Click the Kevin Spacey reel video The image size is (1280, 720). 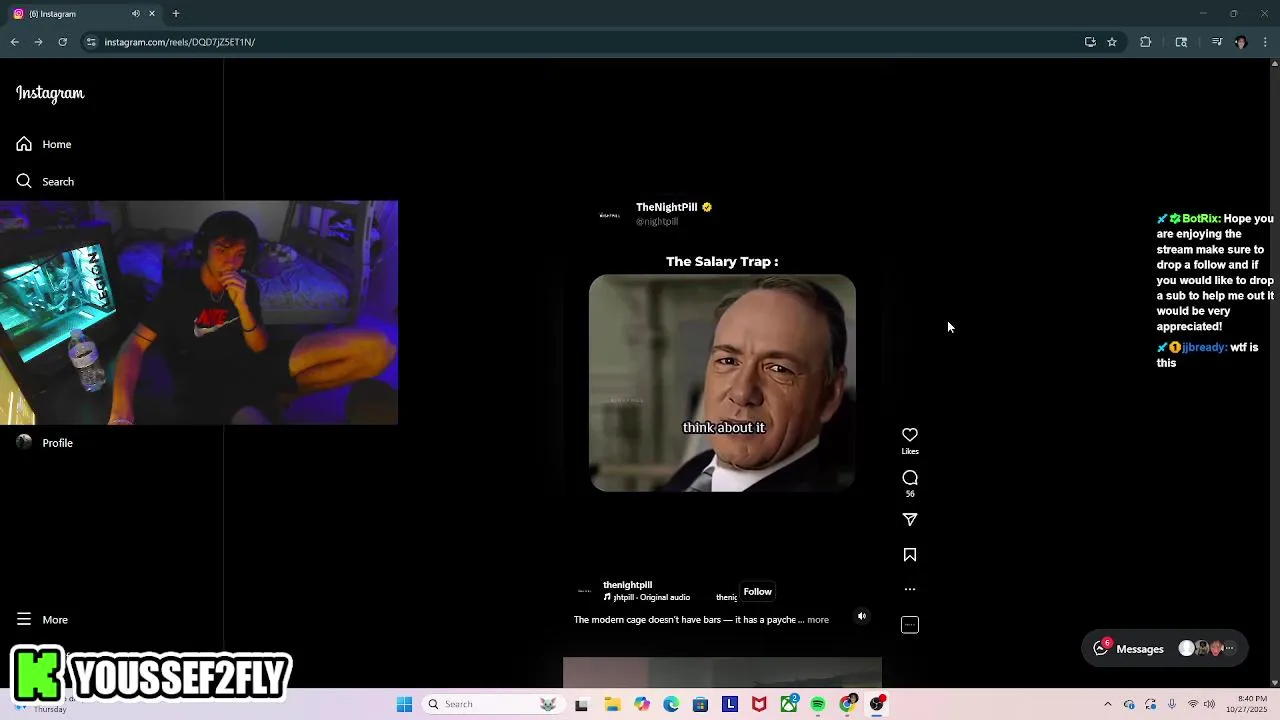tap(722, 383)
